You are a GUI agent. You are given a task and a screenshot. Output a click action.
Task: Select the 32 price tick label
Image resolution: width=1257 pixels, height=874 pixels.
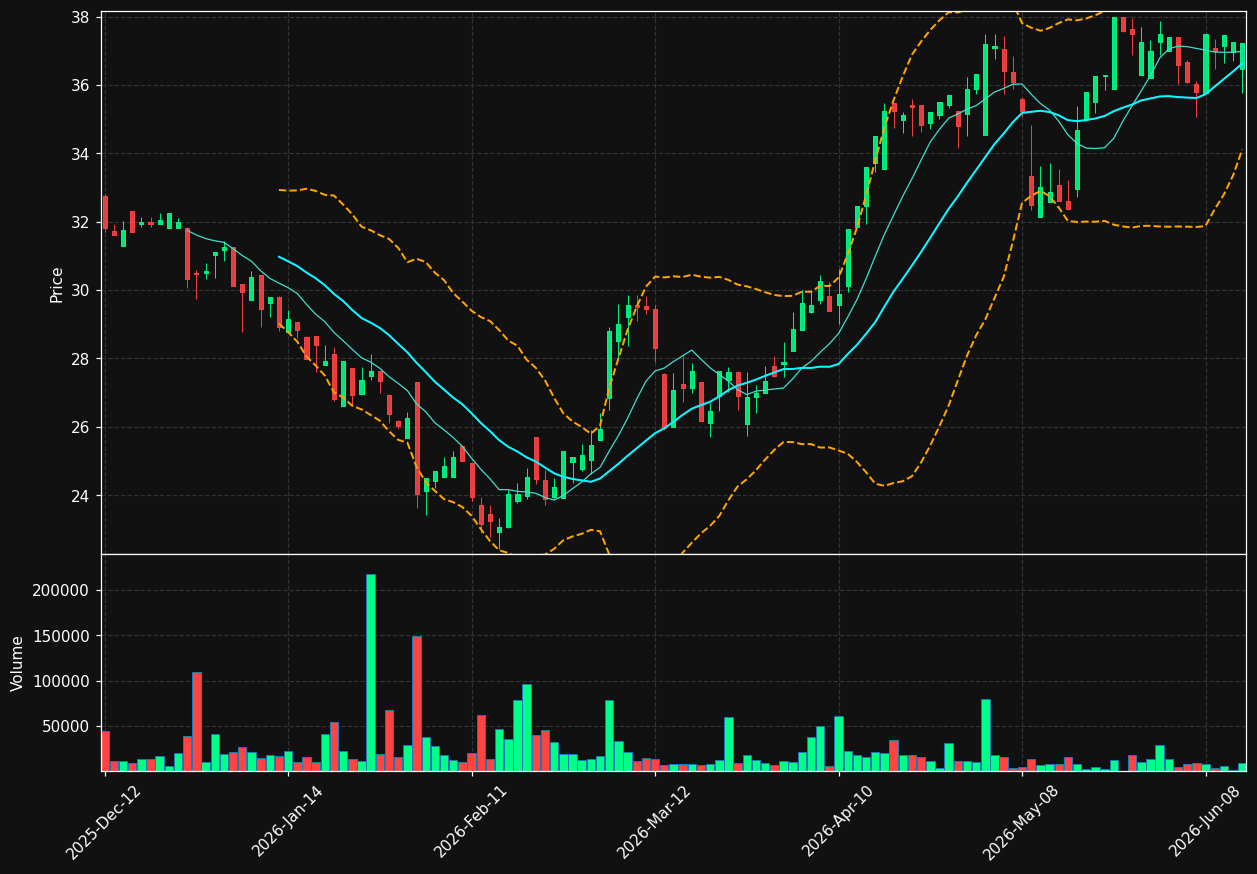coord(82,222)
